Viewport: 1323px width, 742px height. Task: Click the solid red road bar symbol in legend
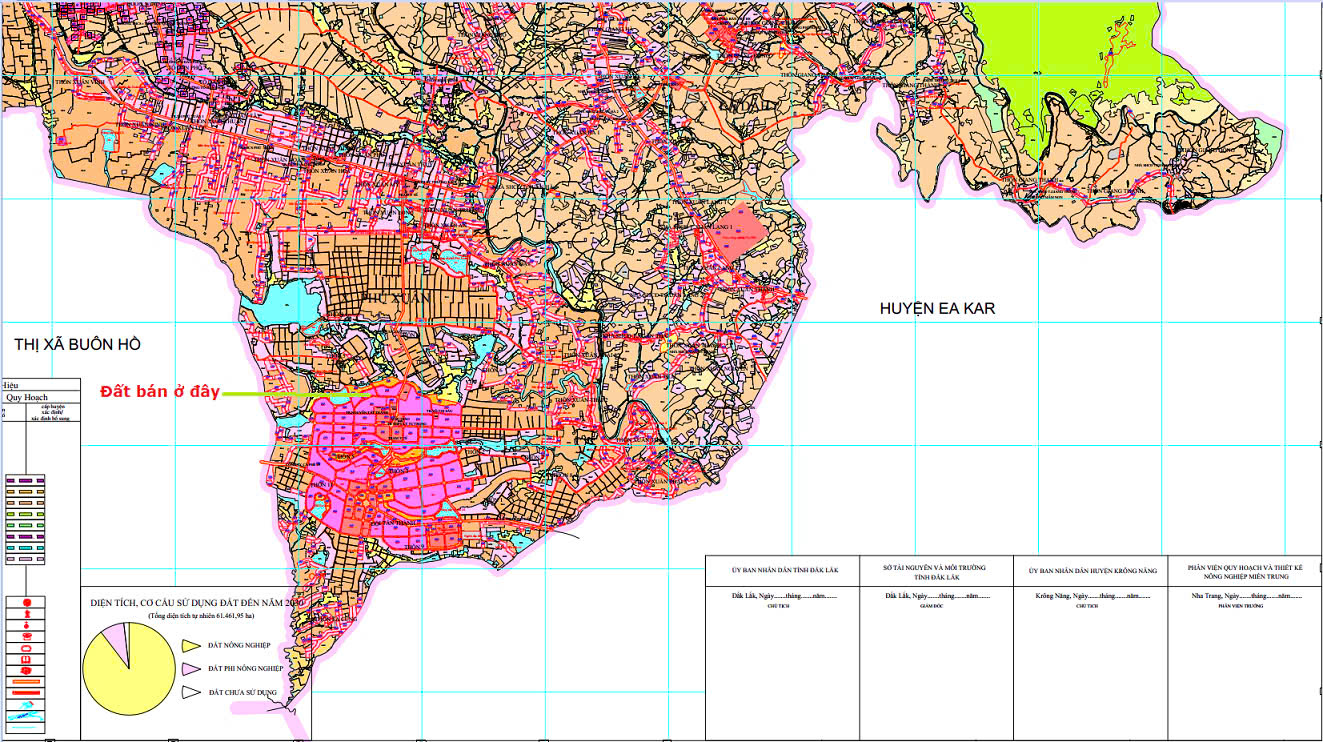point(27,693)
